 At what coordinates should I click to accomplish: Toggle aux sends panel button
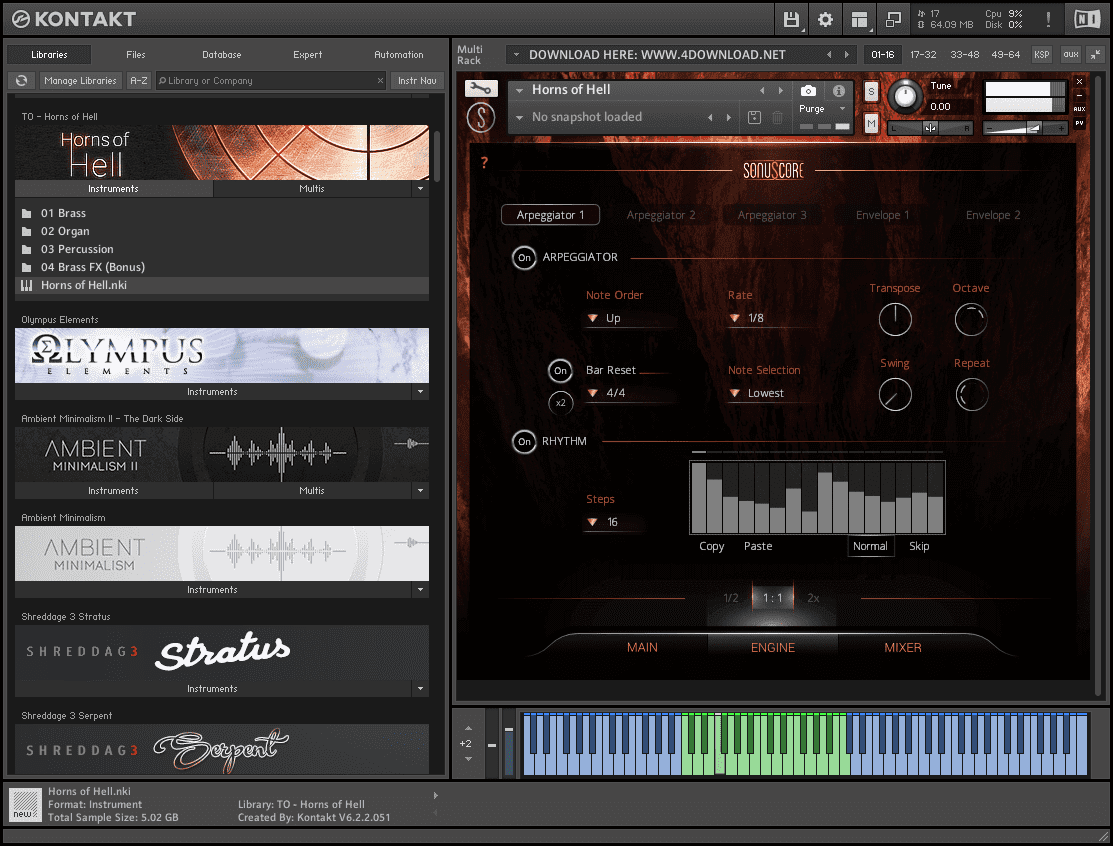pos(1070,55)
